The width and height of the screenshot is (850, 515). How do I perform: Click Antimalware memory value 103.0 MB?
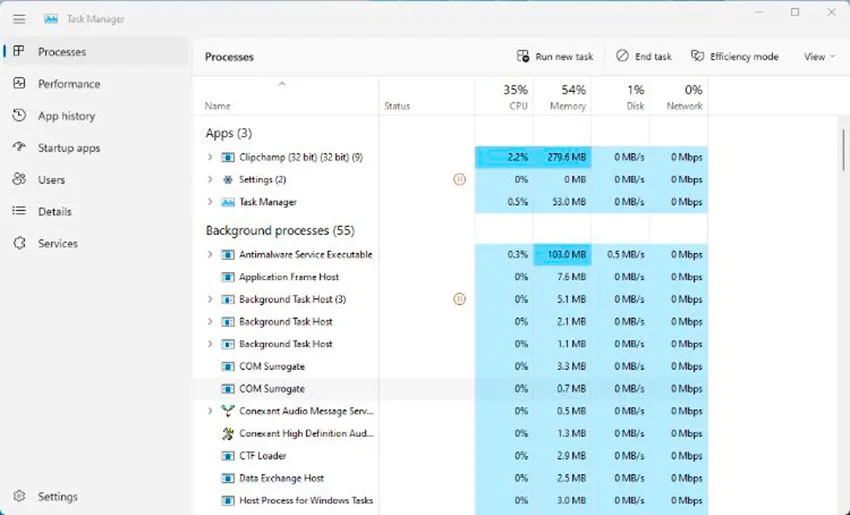[x=566, y=255]
